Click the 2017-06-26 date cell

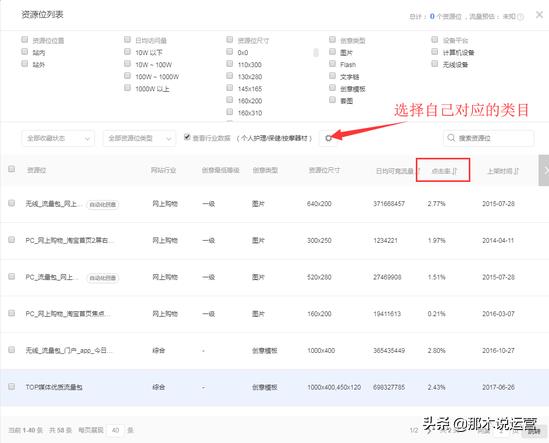coord(498,387)
